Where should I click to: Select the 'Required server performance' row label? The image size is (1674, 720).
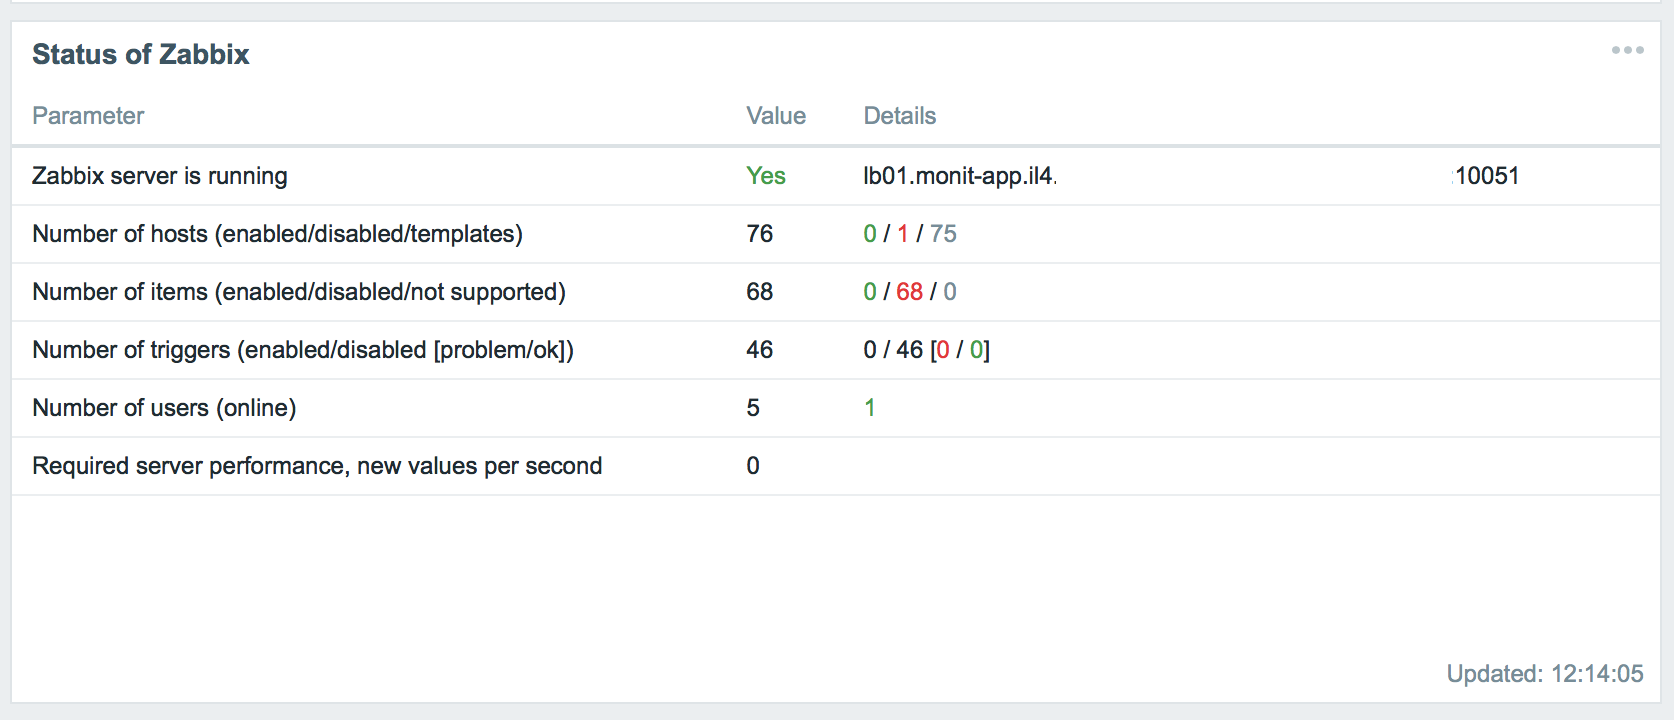click(317, 466)
